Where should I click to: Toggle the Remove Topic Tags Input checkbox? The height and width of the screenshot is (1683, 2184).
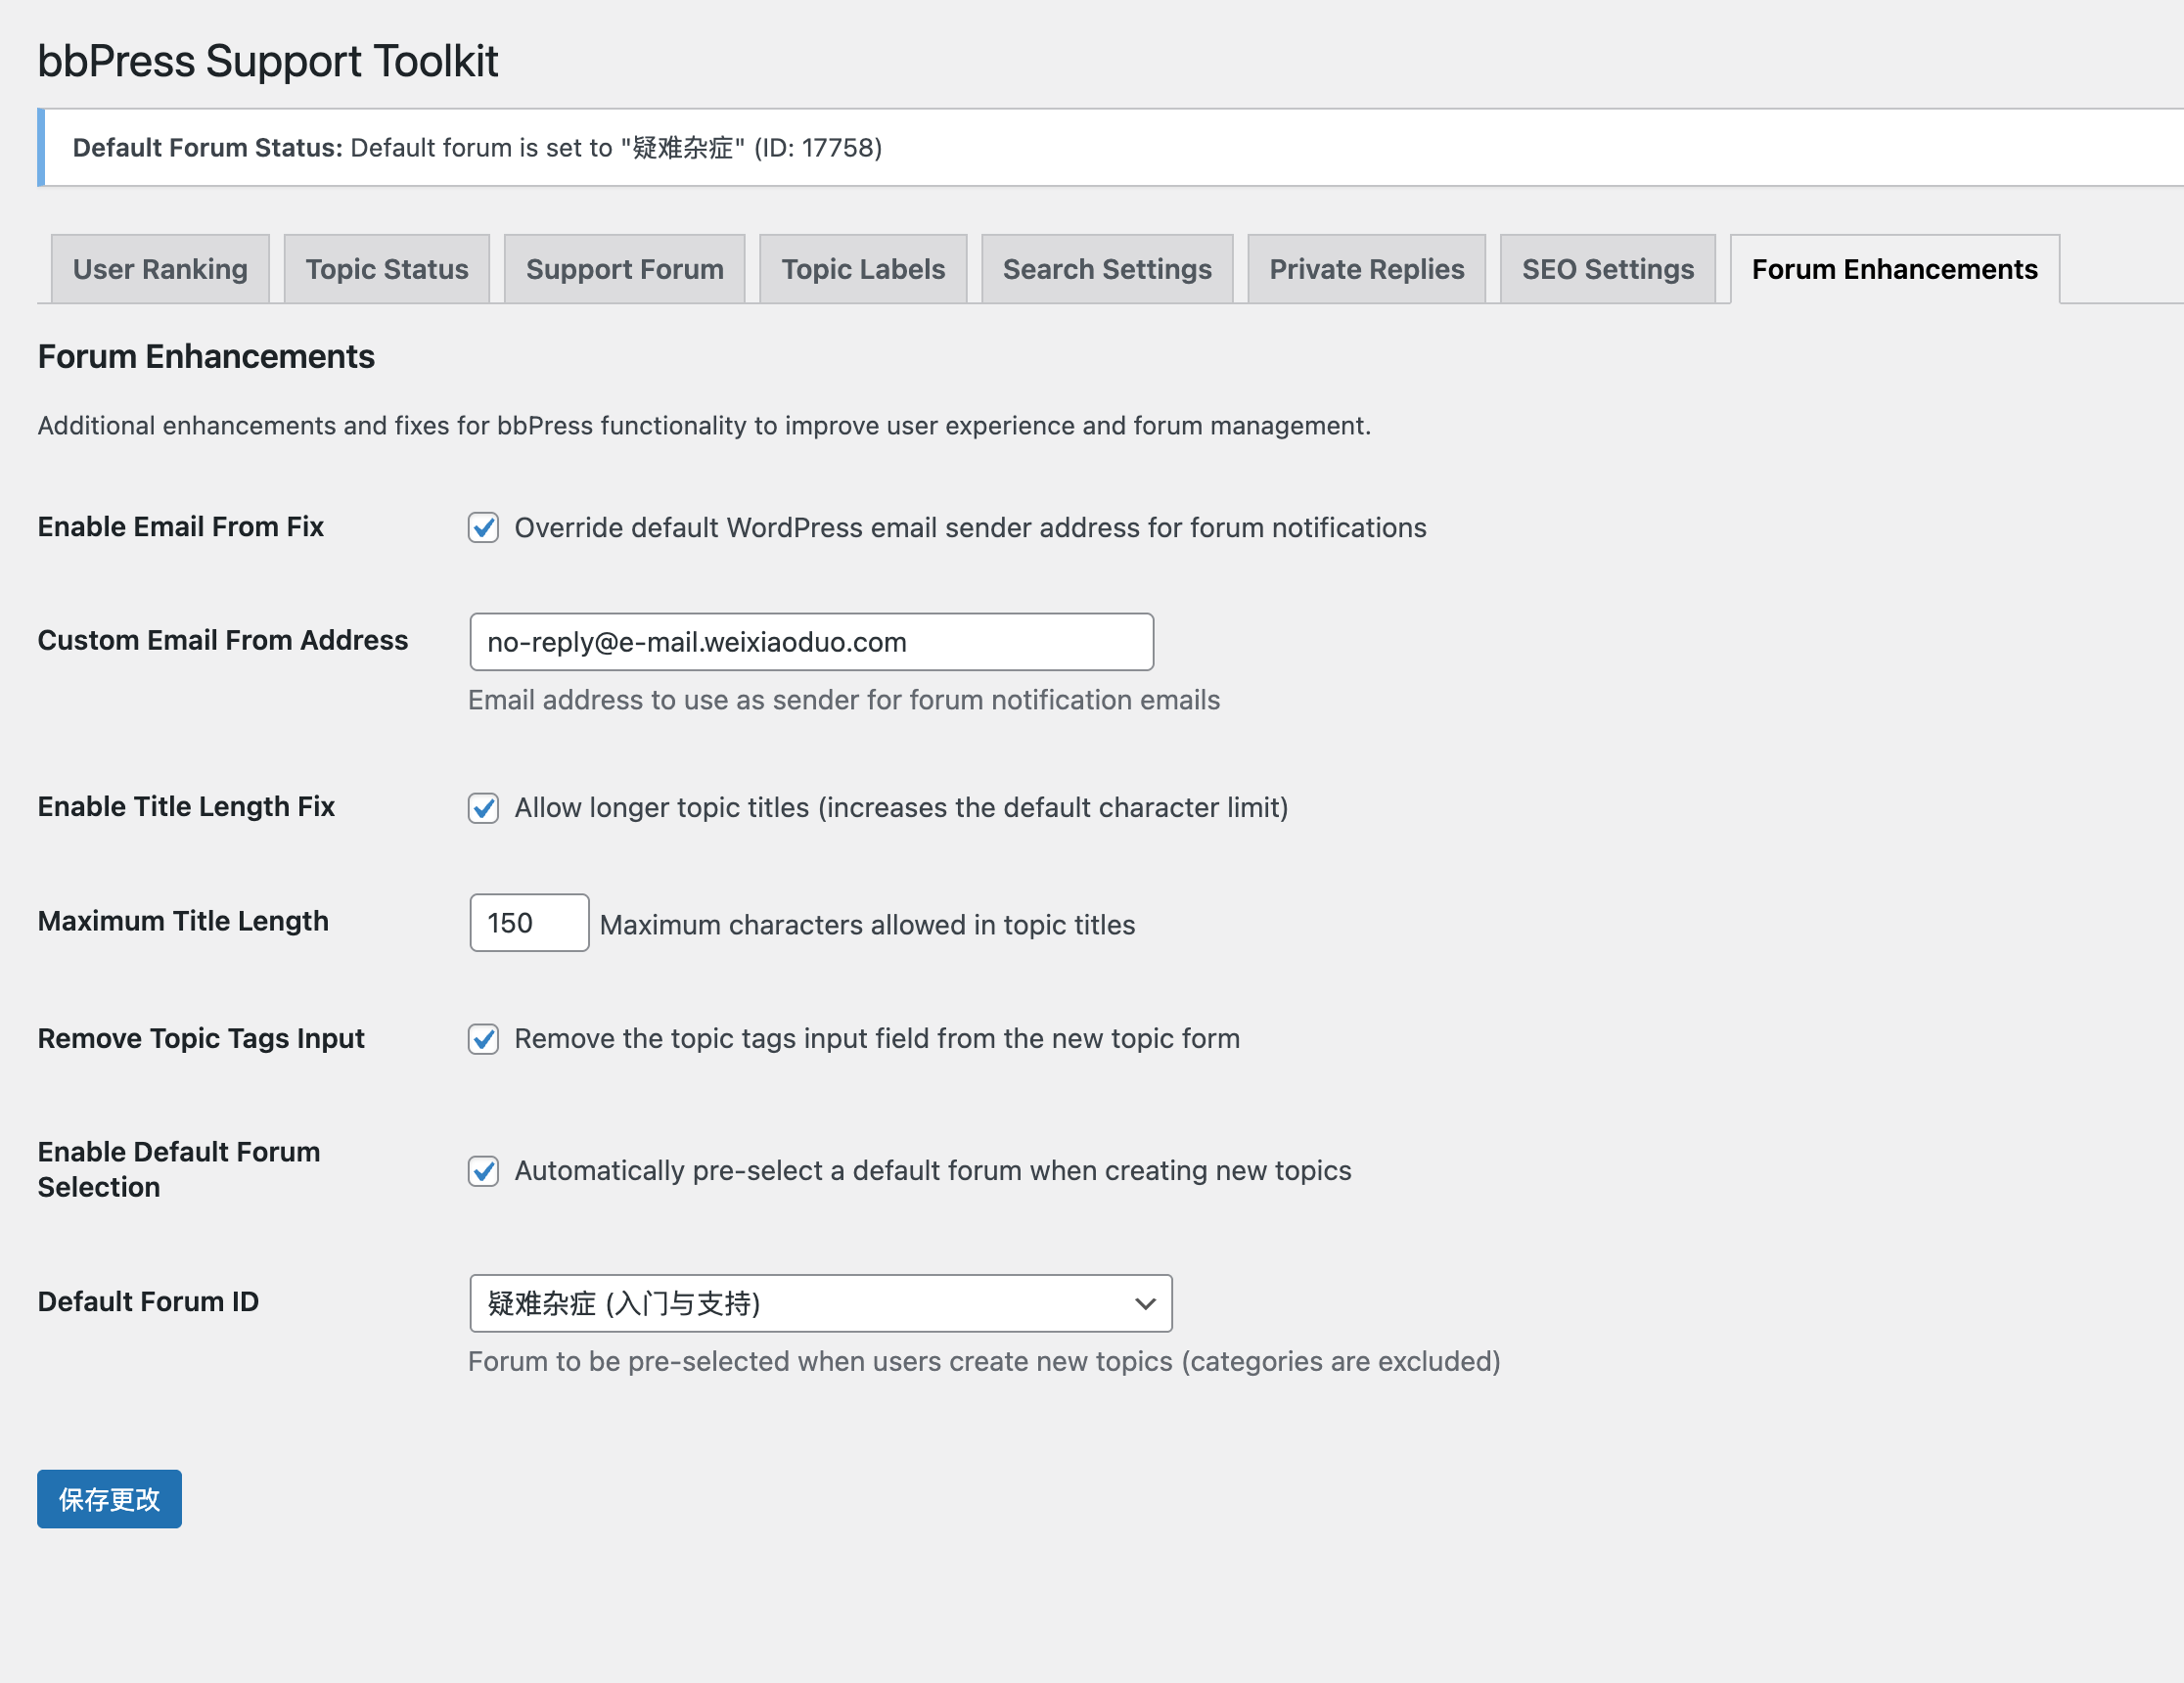483,1039
